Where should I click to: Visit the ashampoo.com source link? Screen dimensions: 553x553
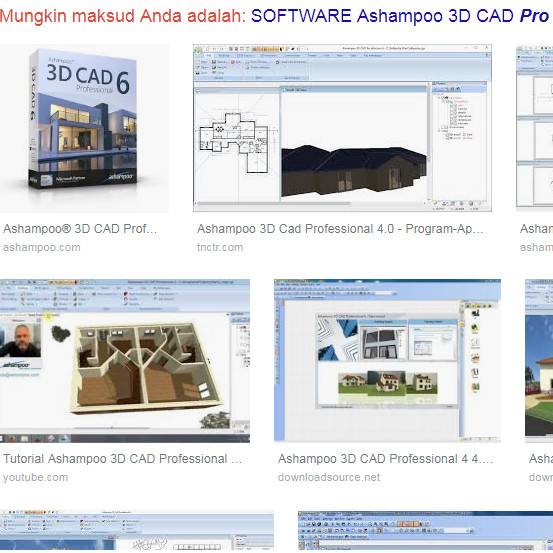(42, 248)
